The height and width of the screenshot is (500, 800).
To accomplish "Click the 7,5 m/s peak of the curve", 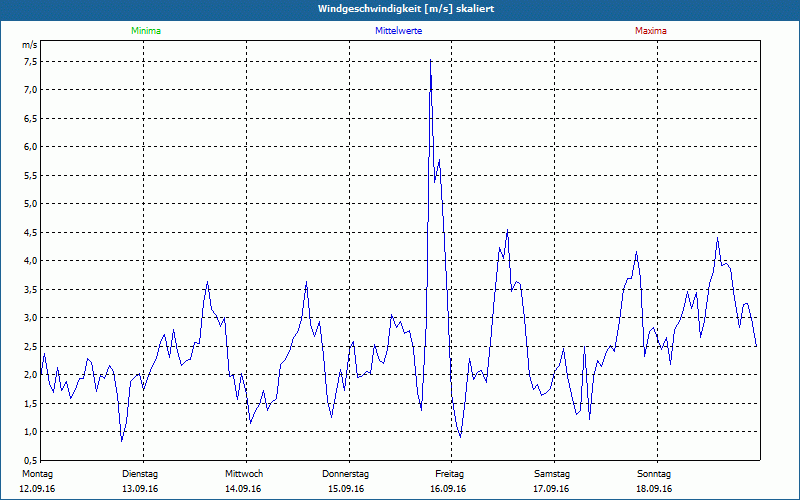I will pyautogui.click(x=431, y=60).
